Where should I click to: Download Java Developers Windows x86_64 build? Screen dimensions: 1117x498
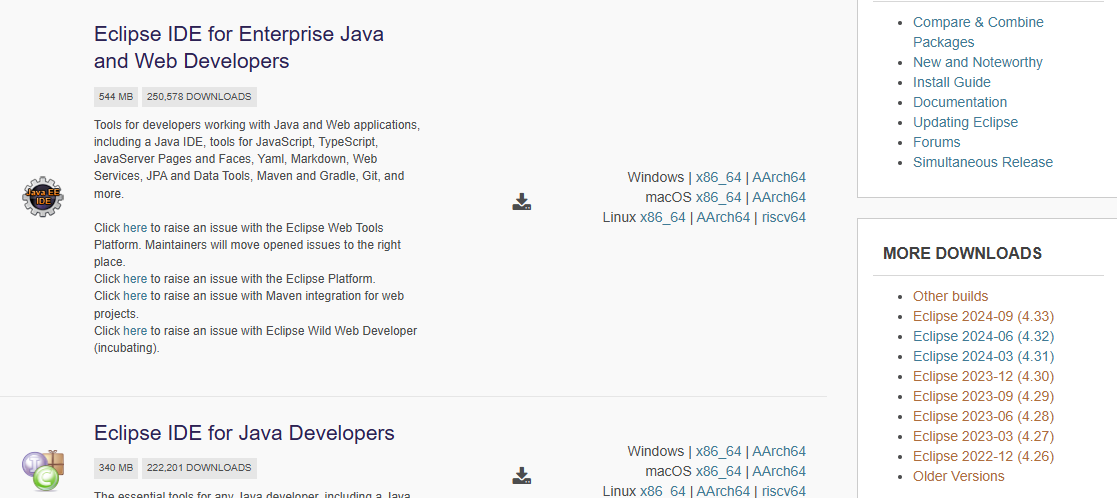click(718, 451)
